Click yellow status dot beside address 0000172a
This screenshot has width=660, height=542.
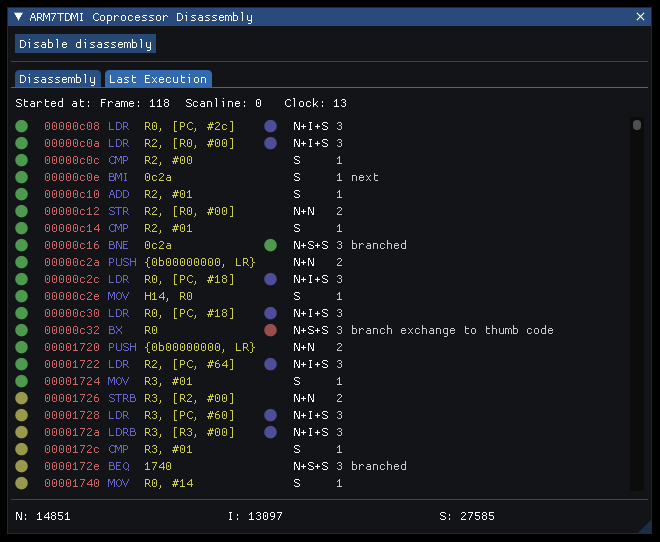(x=21, y=432)
